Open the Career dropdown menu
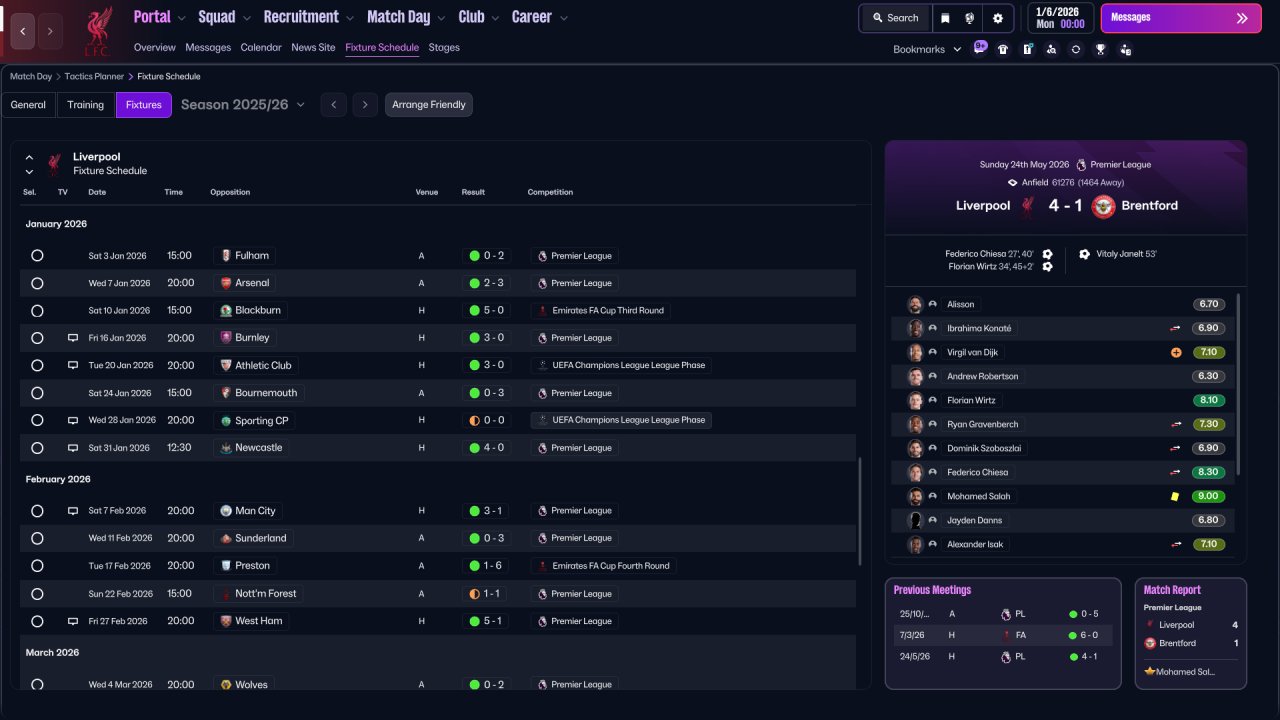Viewport: 1280px width, 720px height. (x=540, y=17)
